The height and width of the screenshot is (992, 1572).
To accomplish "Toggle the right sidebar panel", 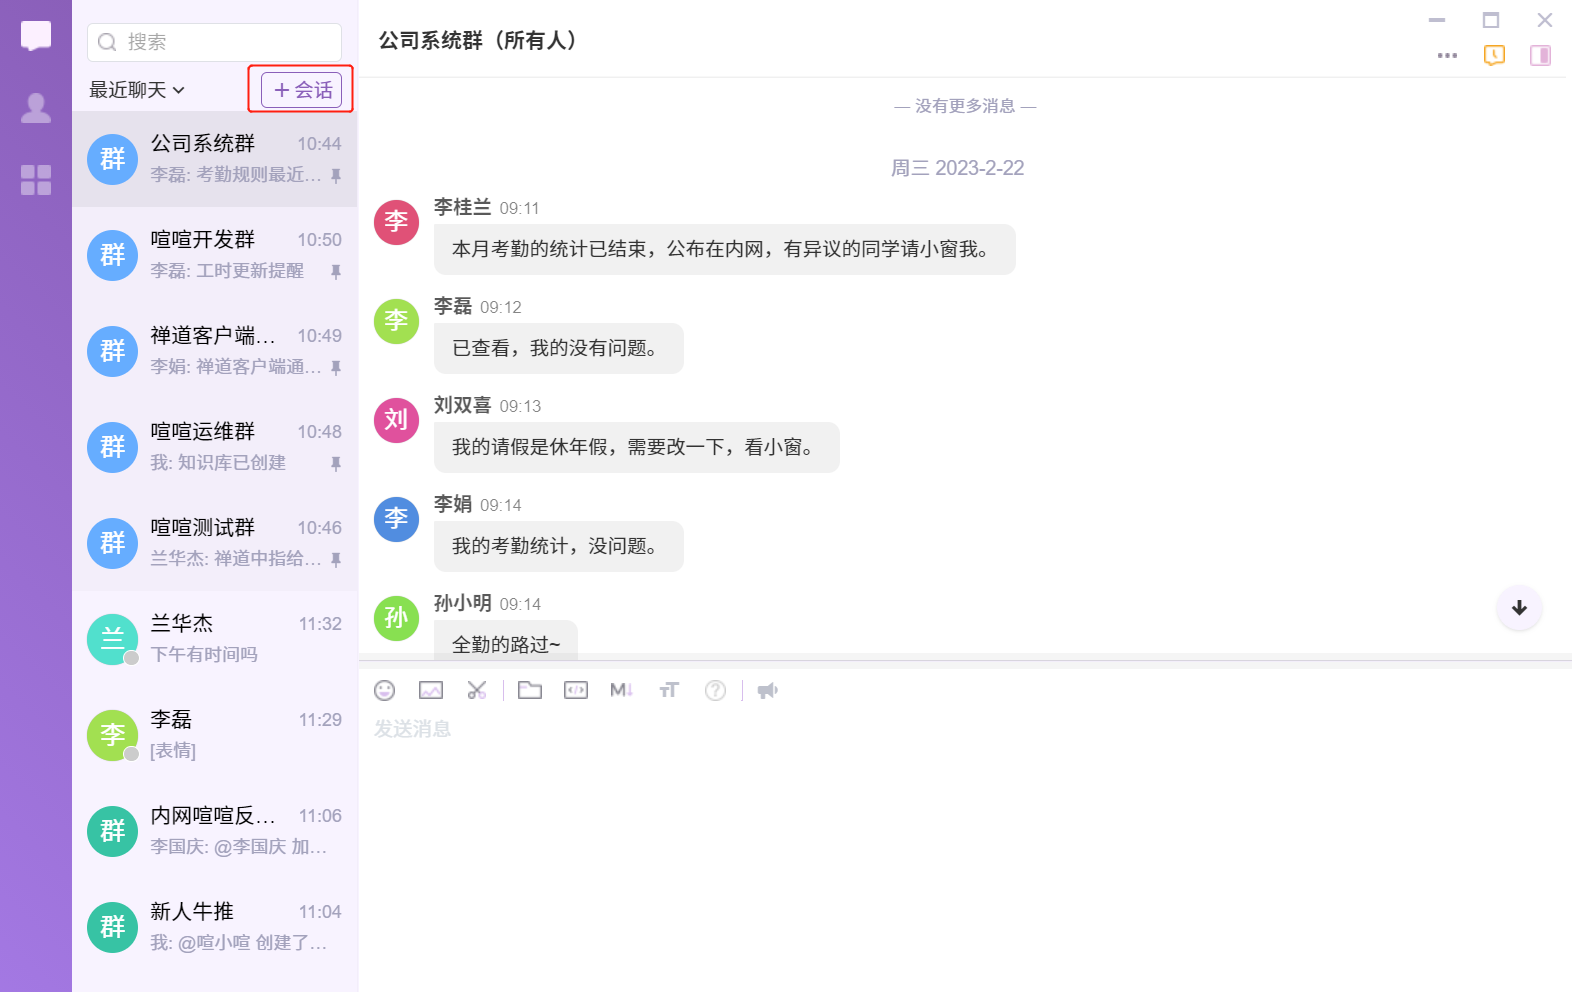I will point(1540,55).
